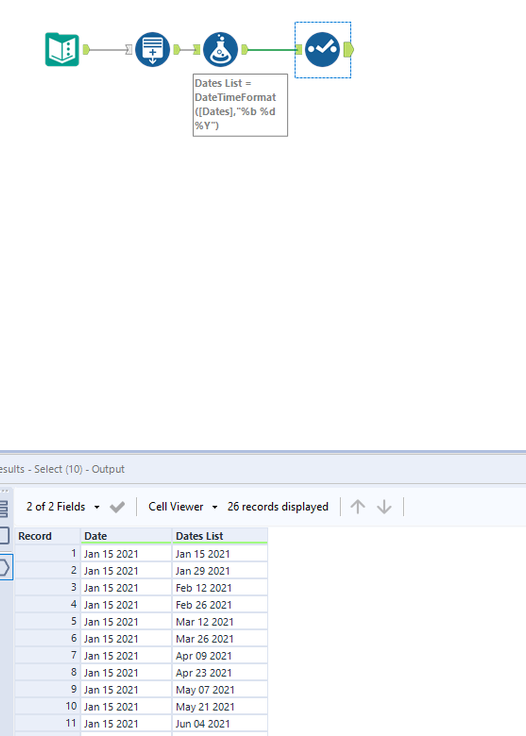The image size is (526, 736).
Task: Select the Dates List cell Feb 12 2021
Action: coord(220,588)
